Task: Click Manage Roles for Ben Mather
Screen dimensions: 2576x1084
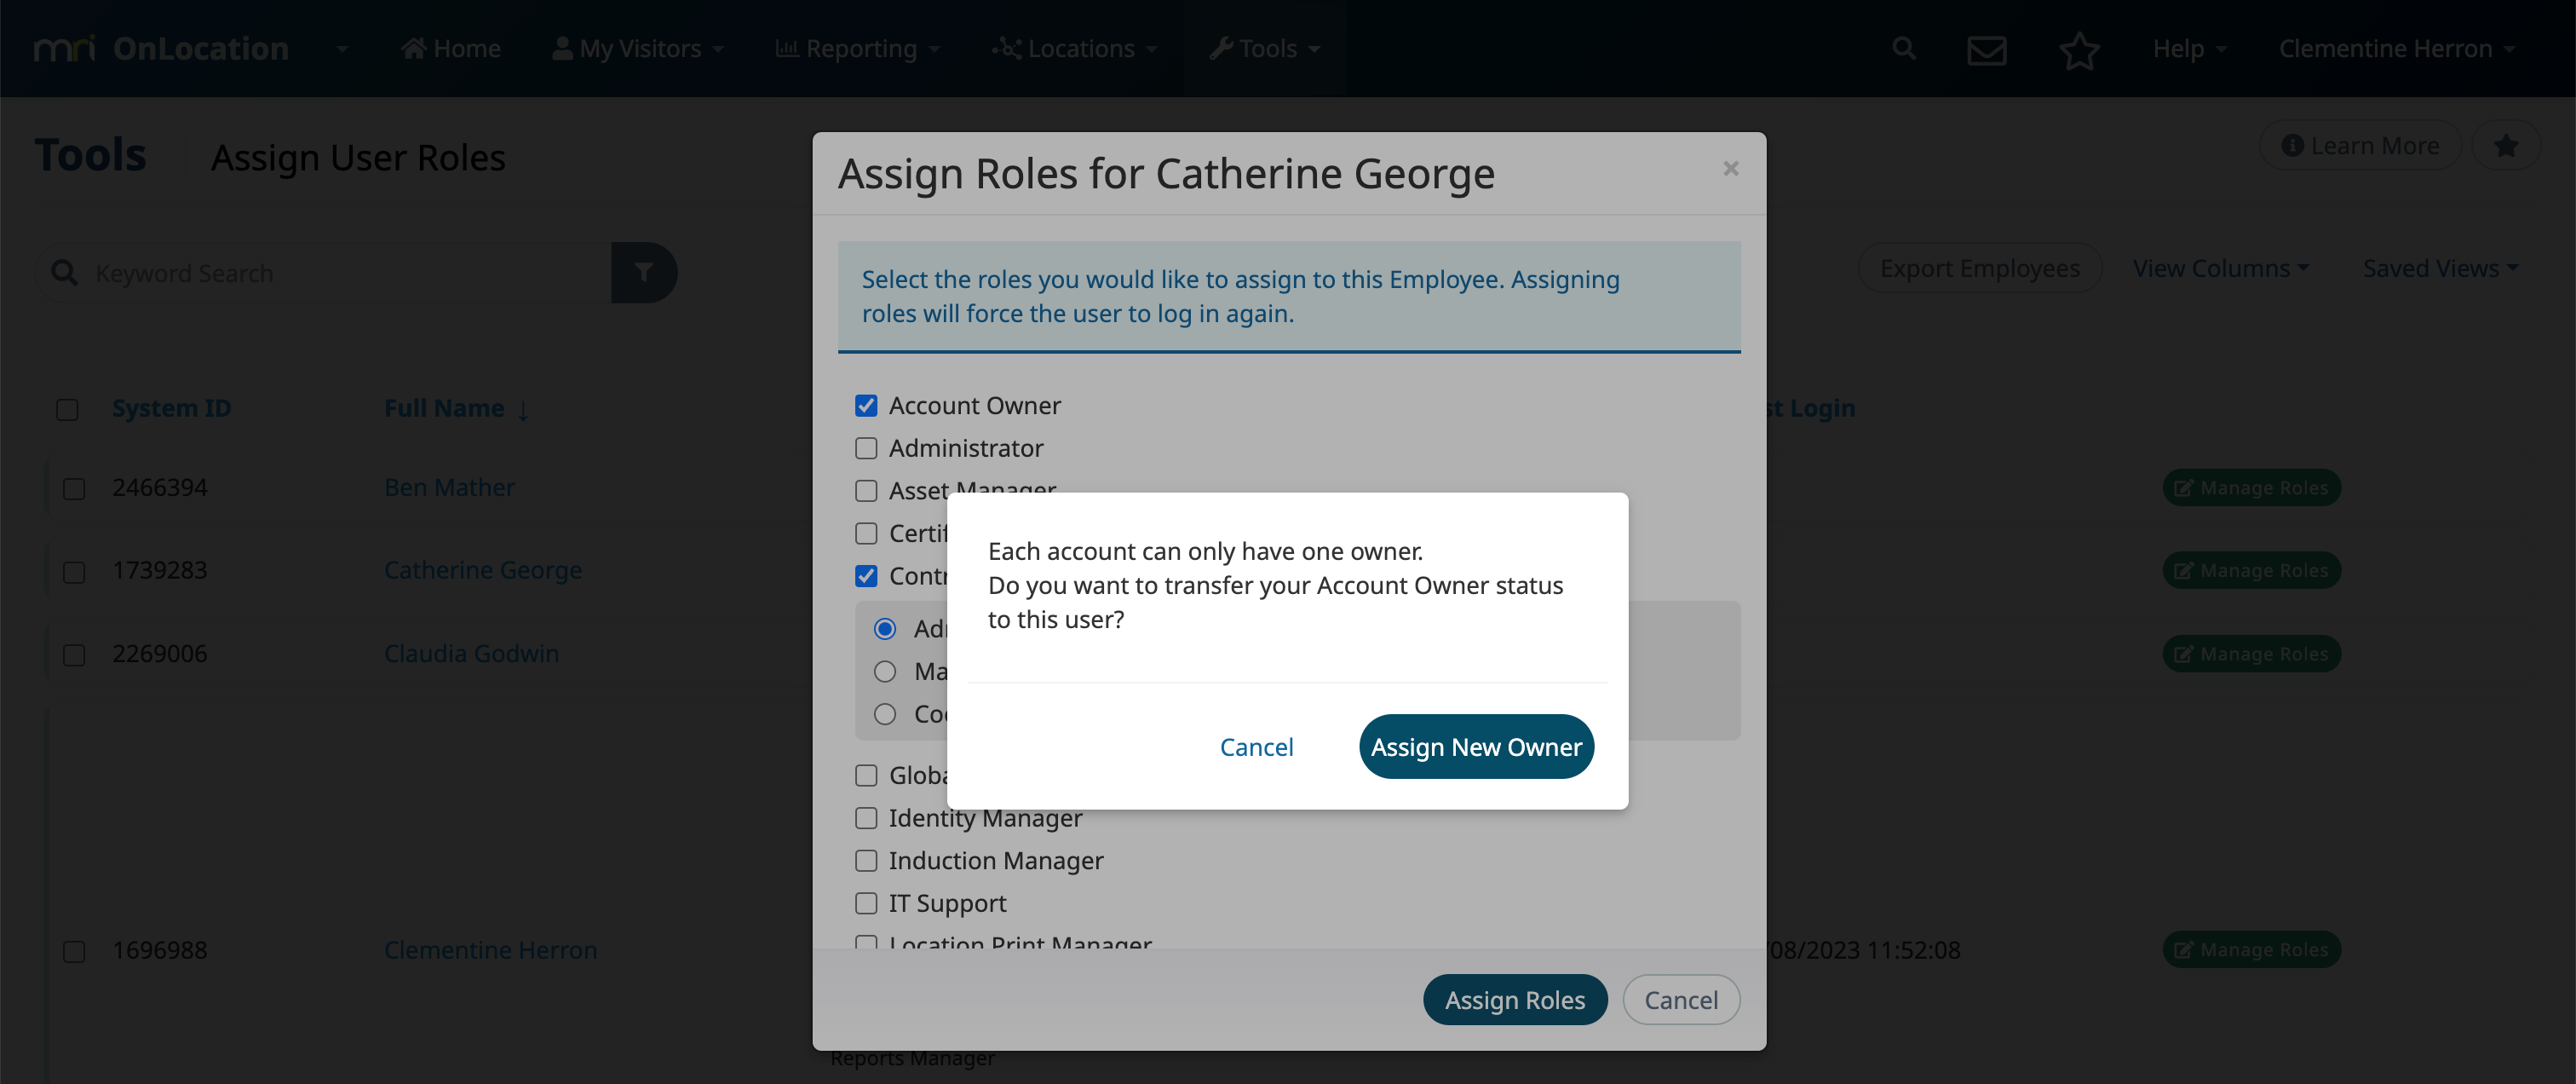Action: pyautogui.click(x=2251, y=487)
